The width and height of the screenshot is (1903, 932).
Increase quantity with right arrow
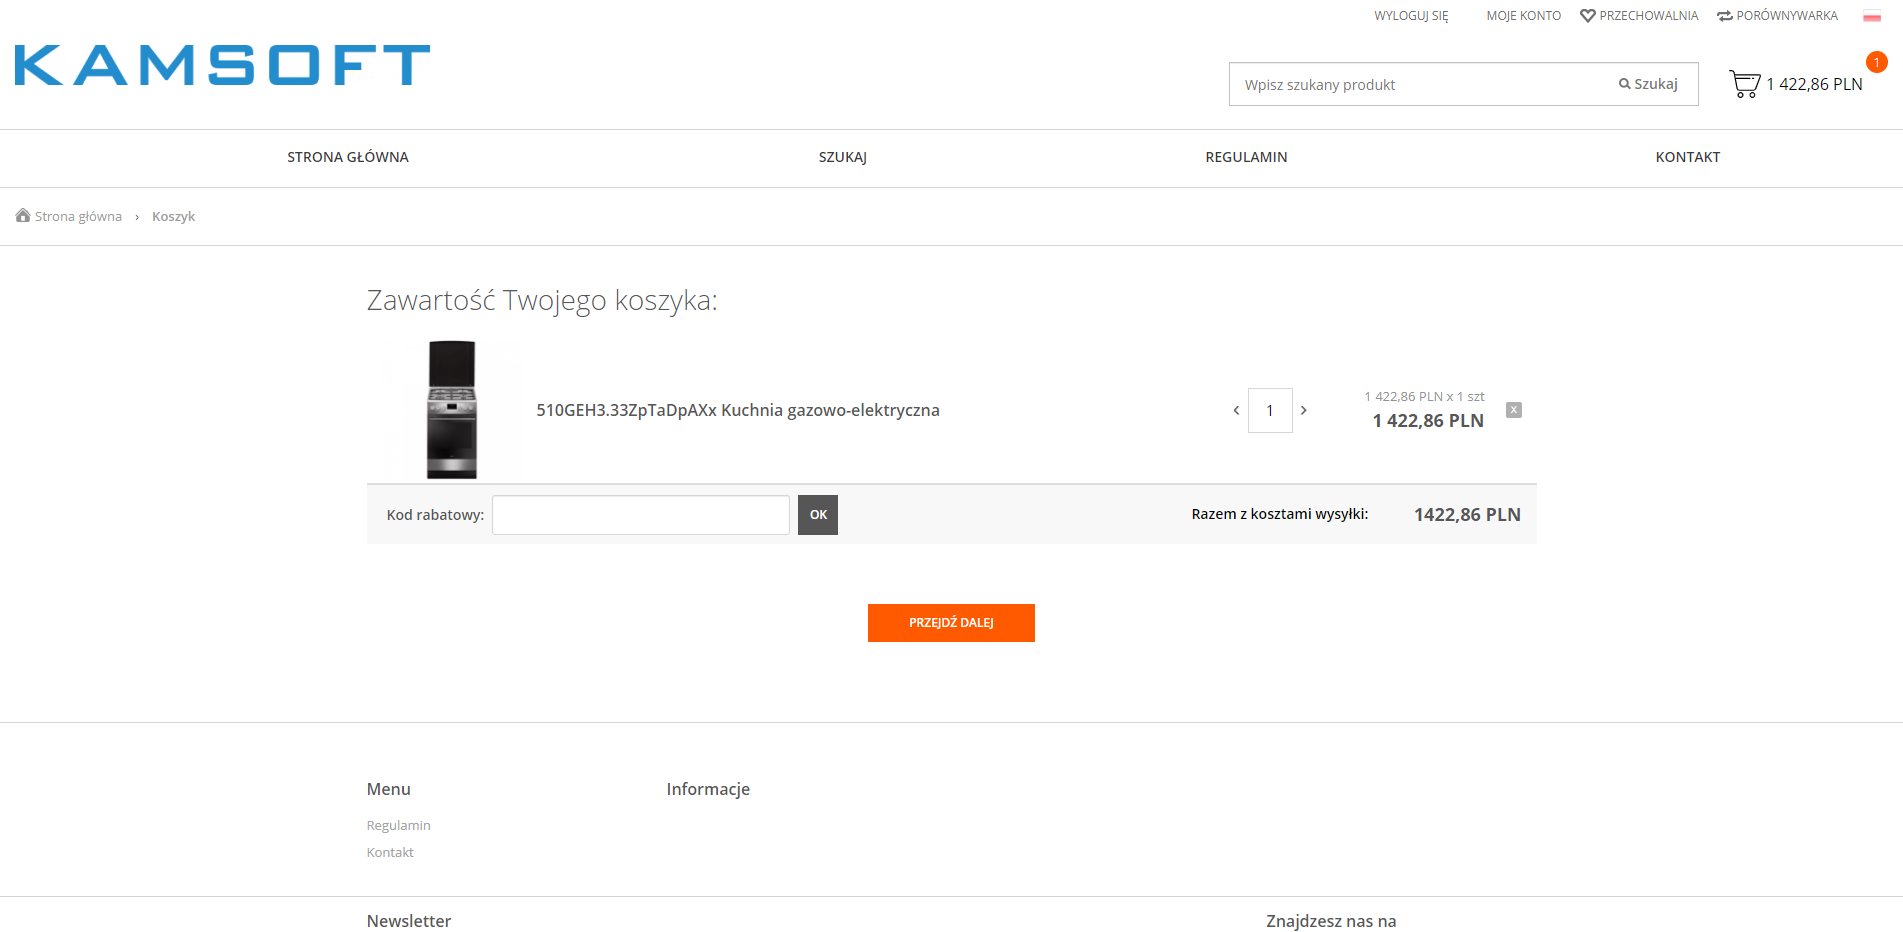coord(1303,410)
